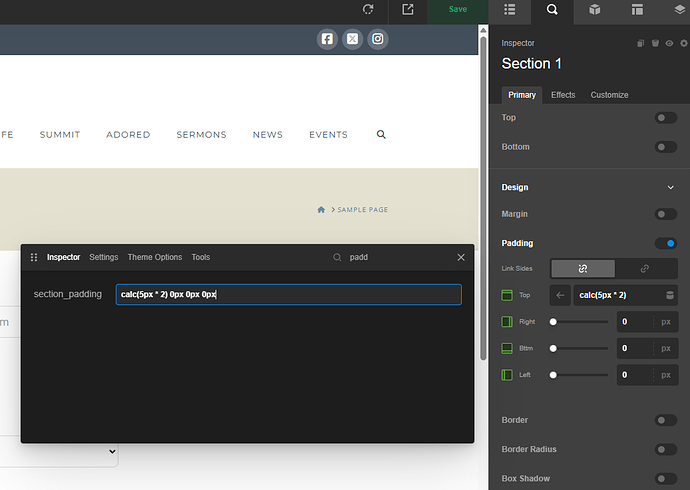Click the Inspector magnifier icon in top bar

click(x=552, y=10)
